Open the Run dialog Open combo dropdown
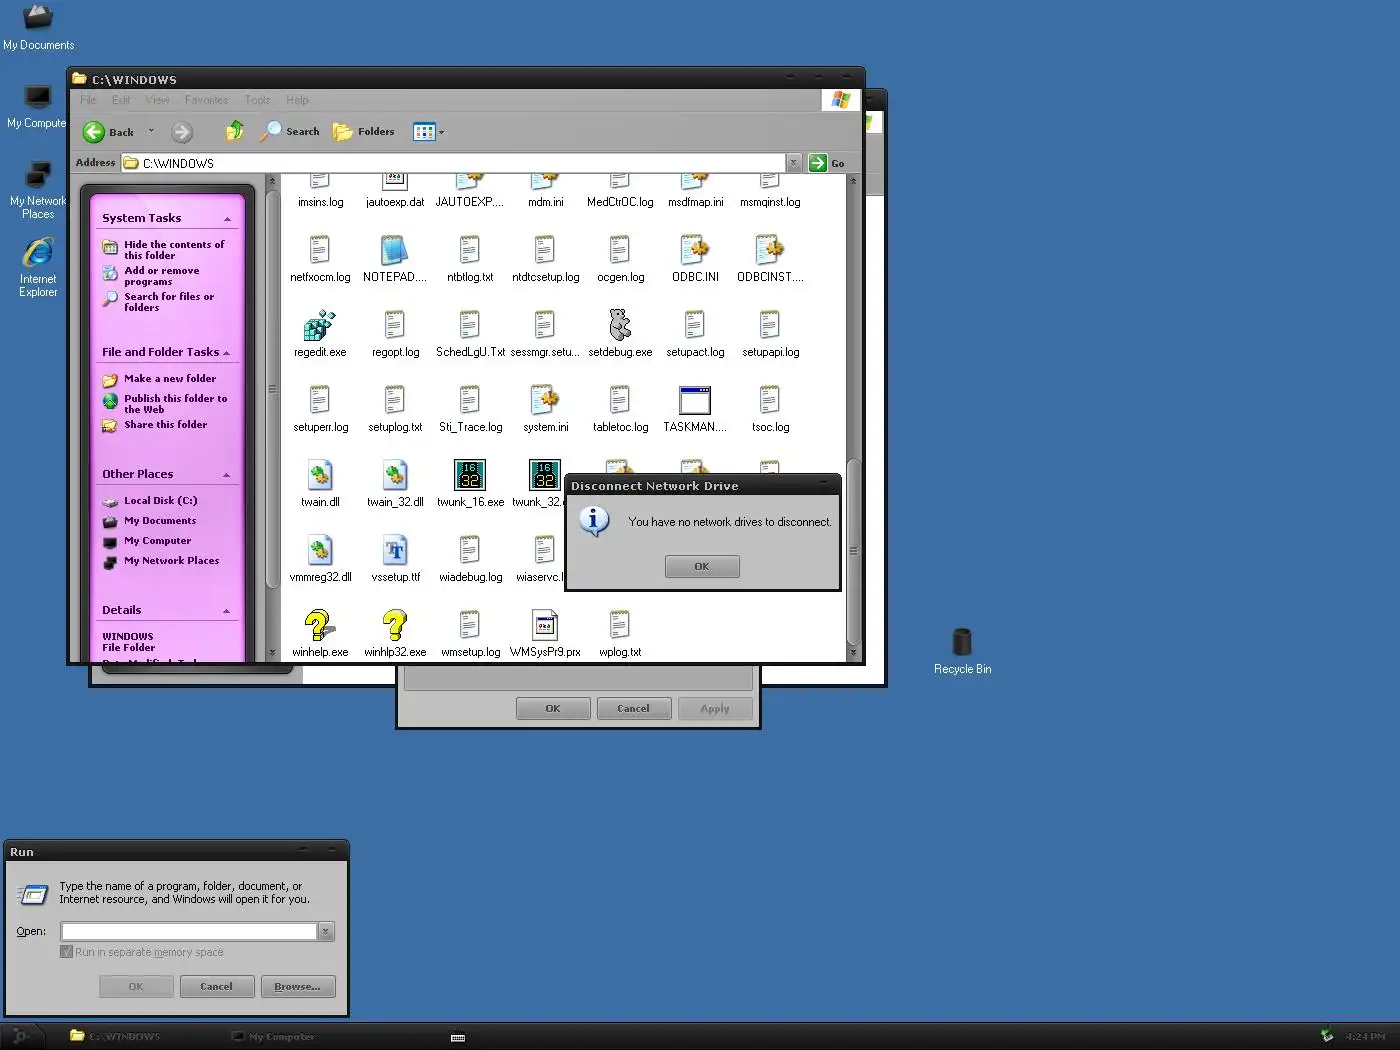Image resolution: width=1400 pixels, height=1050 pixels. pyautogui.click(x=326, y=931)
